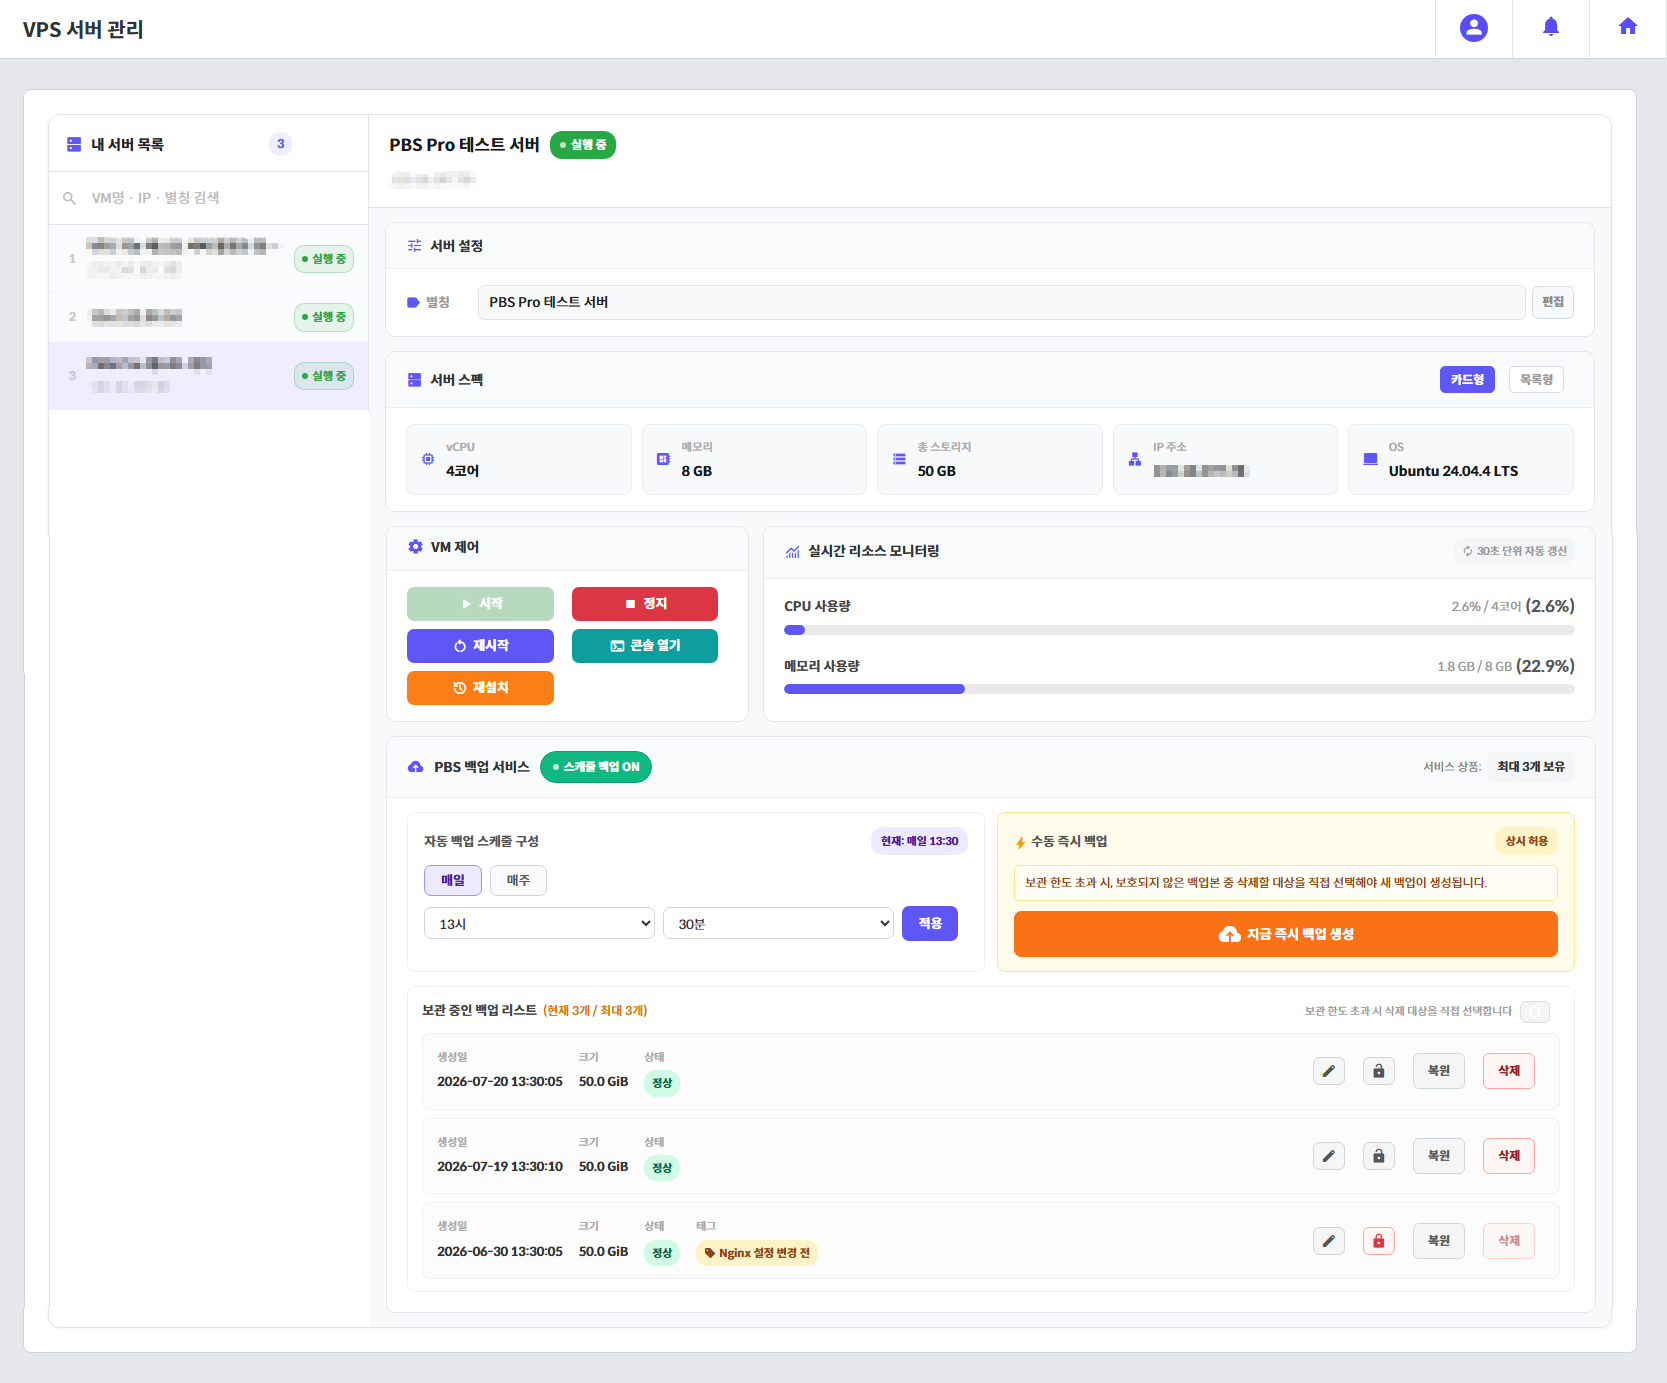Restore the 2026-06-30 backup
1667x1383 pixels.
coord(1439,1241)
